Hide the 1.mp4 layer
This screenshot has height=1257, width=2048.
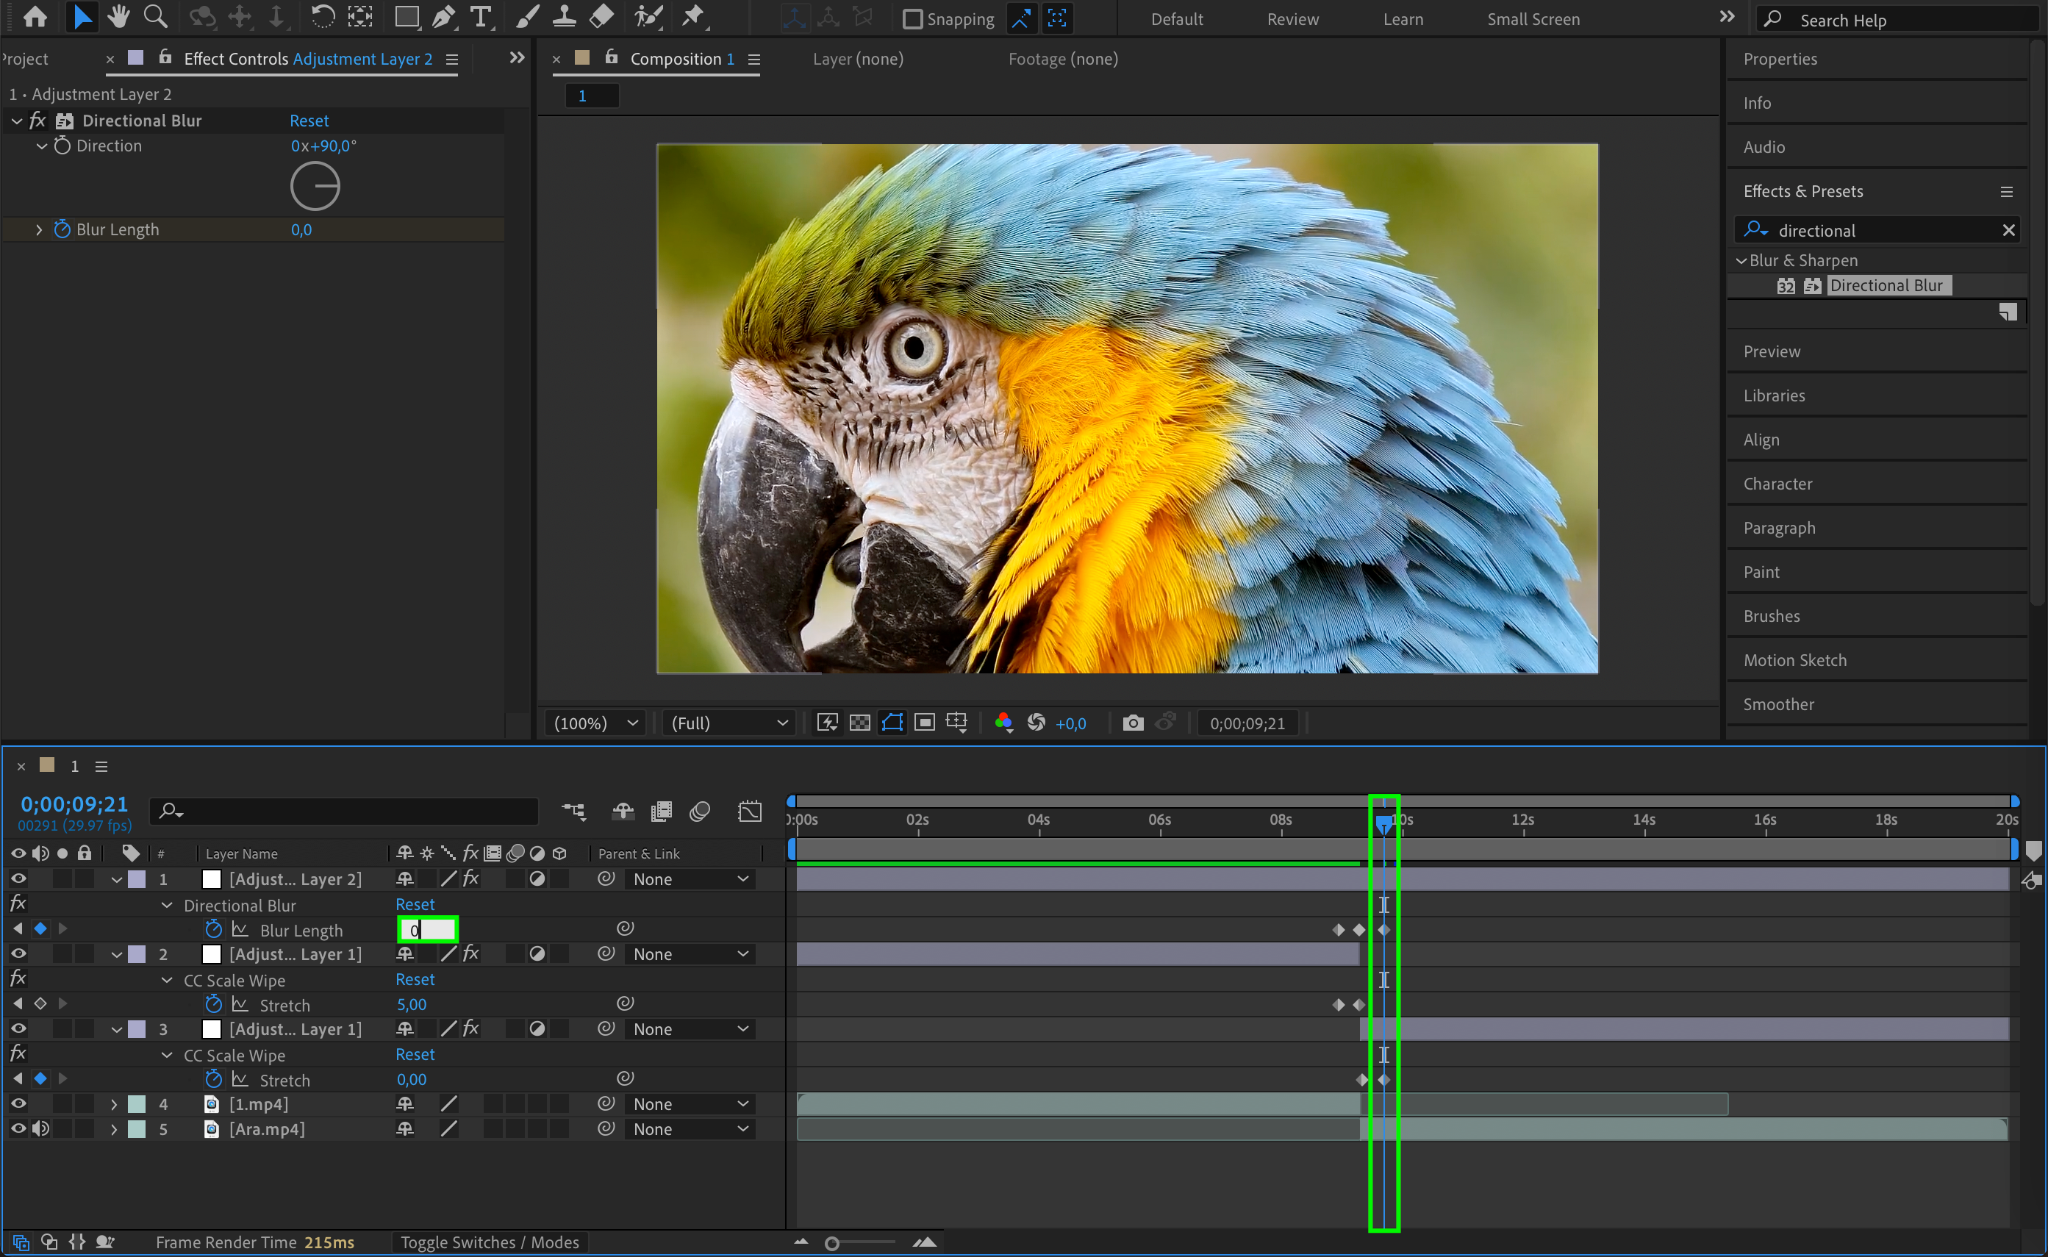pos(18,1104)
